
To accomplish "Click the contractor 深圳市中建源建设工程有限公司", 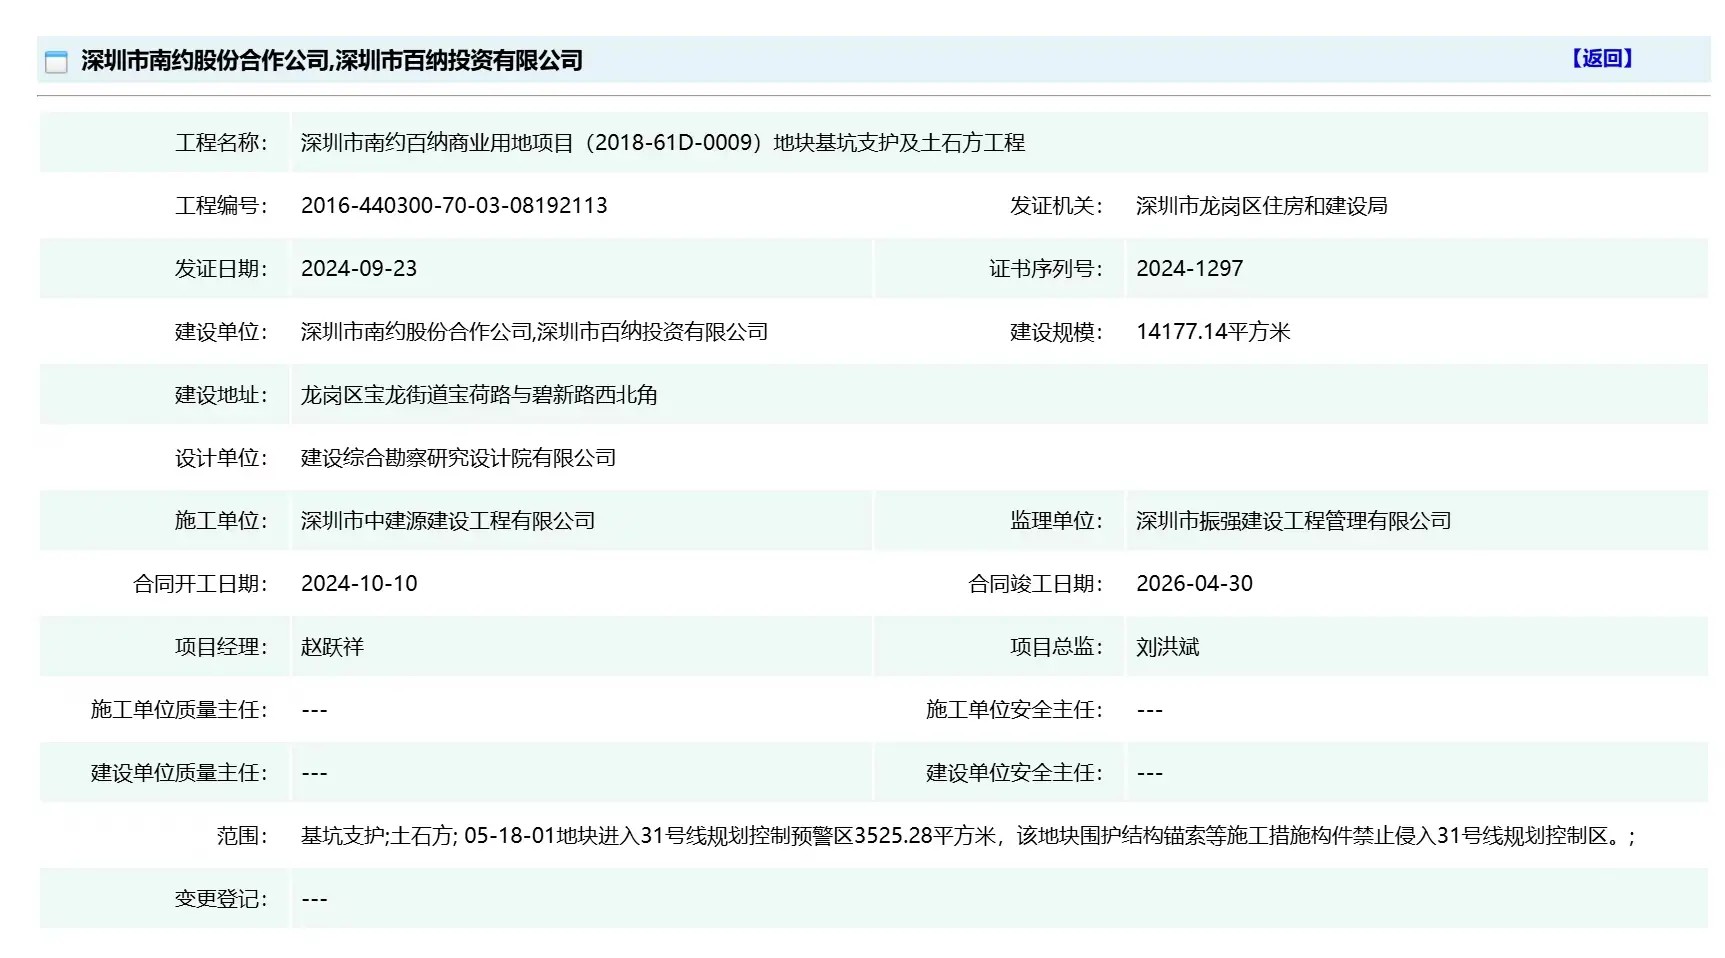I will (x=448, y=521).
